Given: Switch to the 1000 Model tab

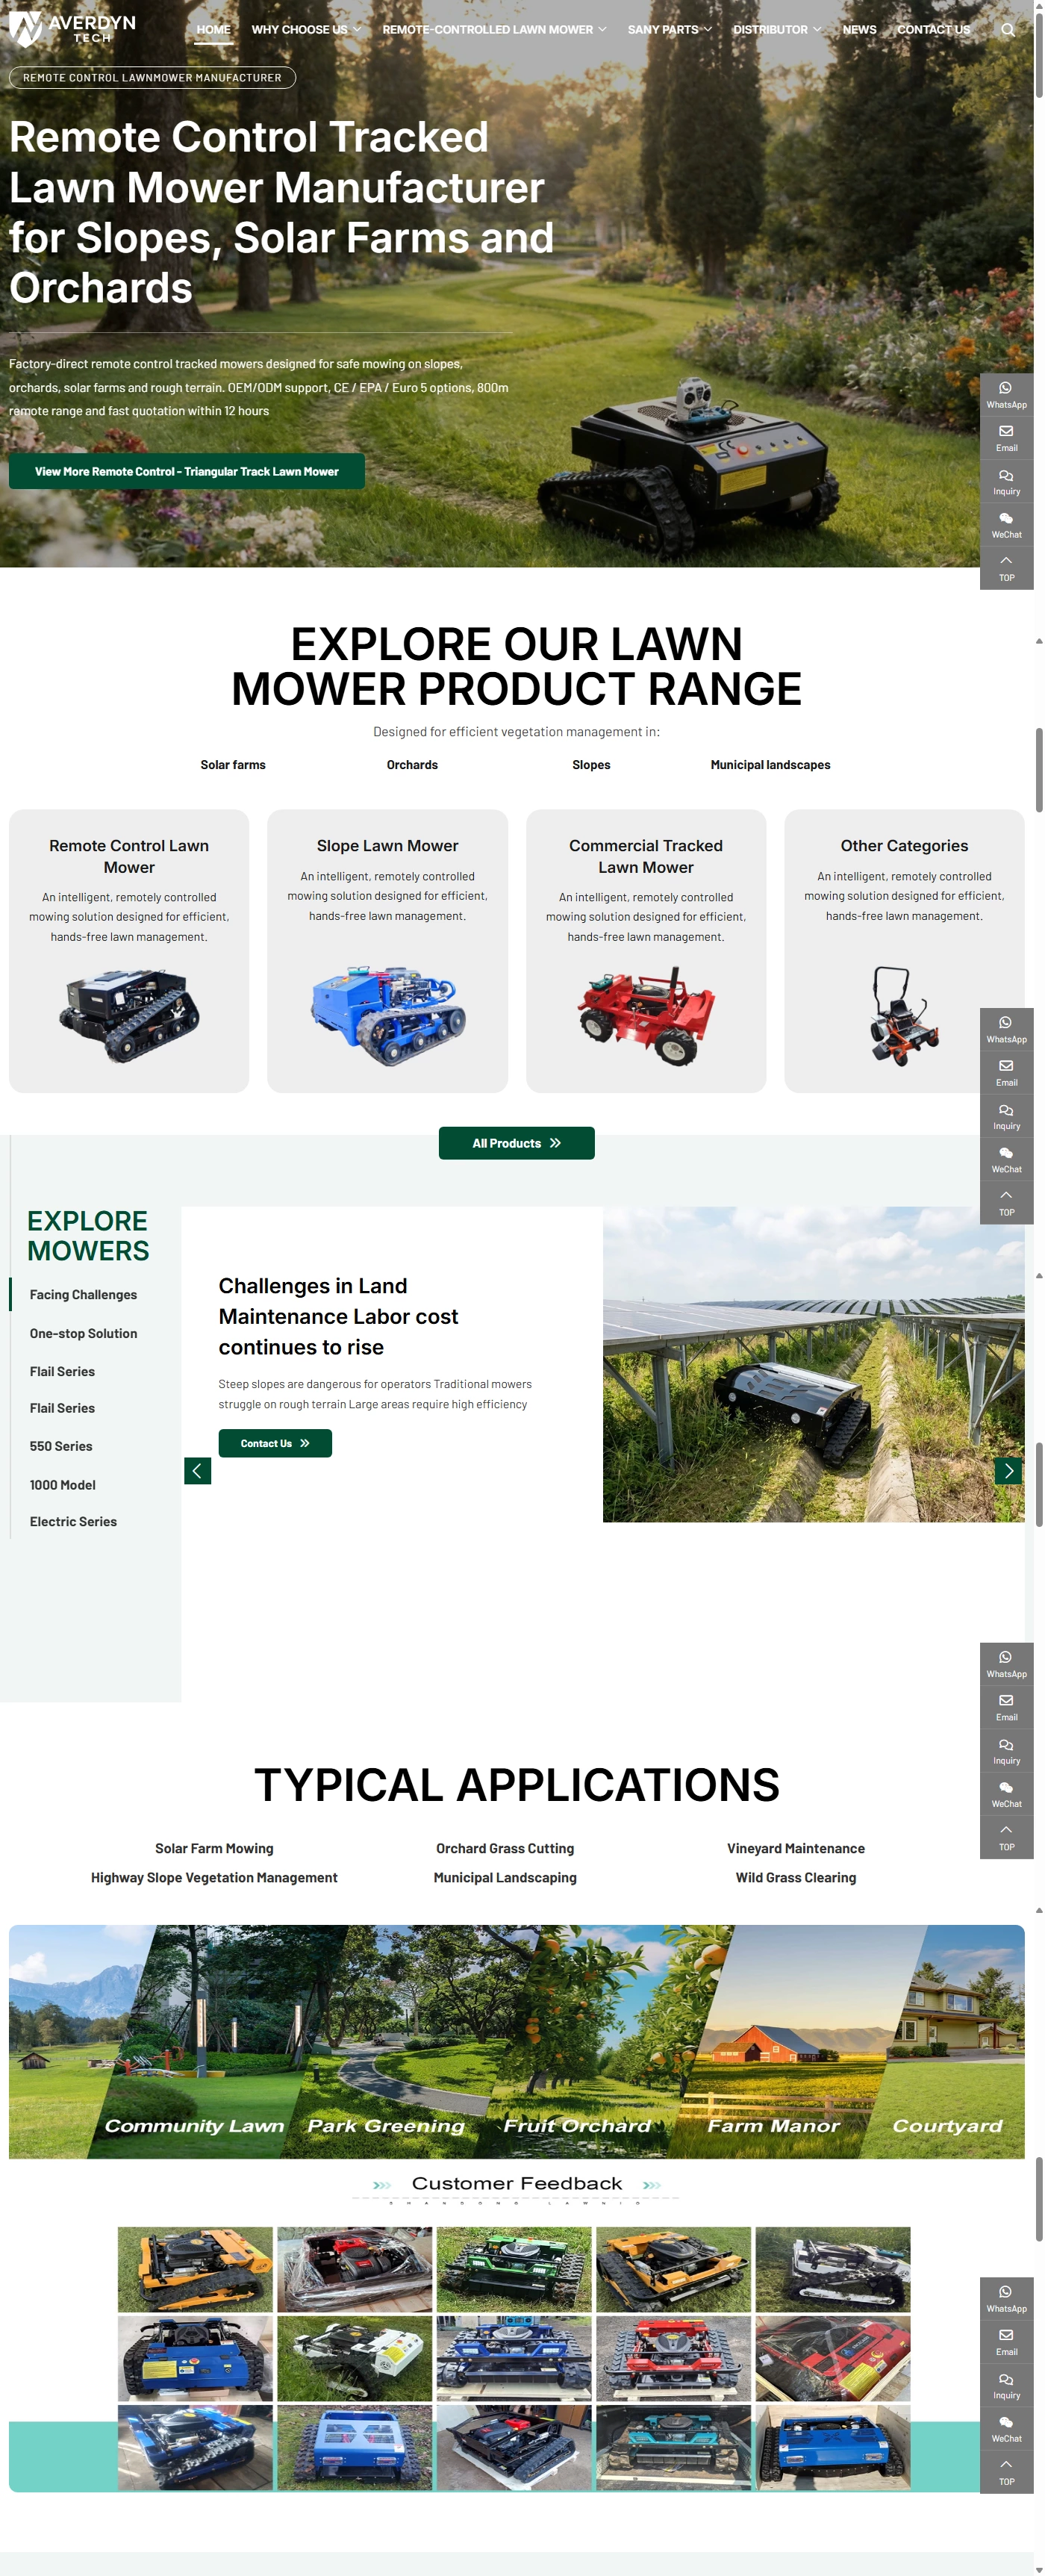Looking at the screenshot, I should coord(63,1486).
